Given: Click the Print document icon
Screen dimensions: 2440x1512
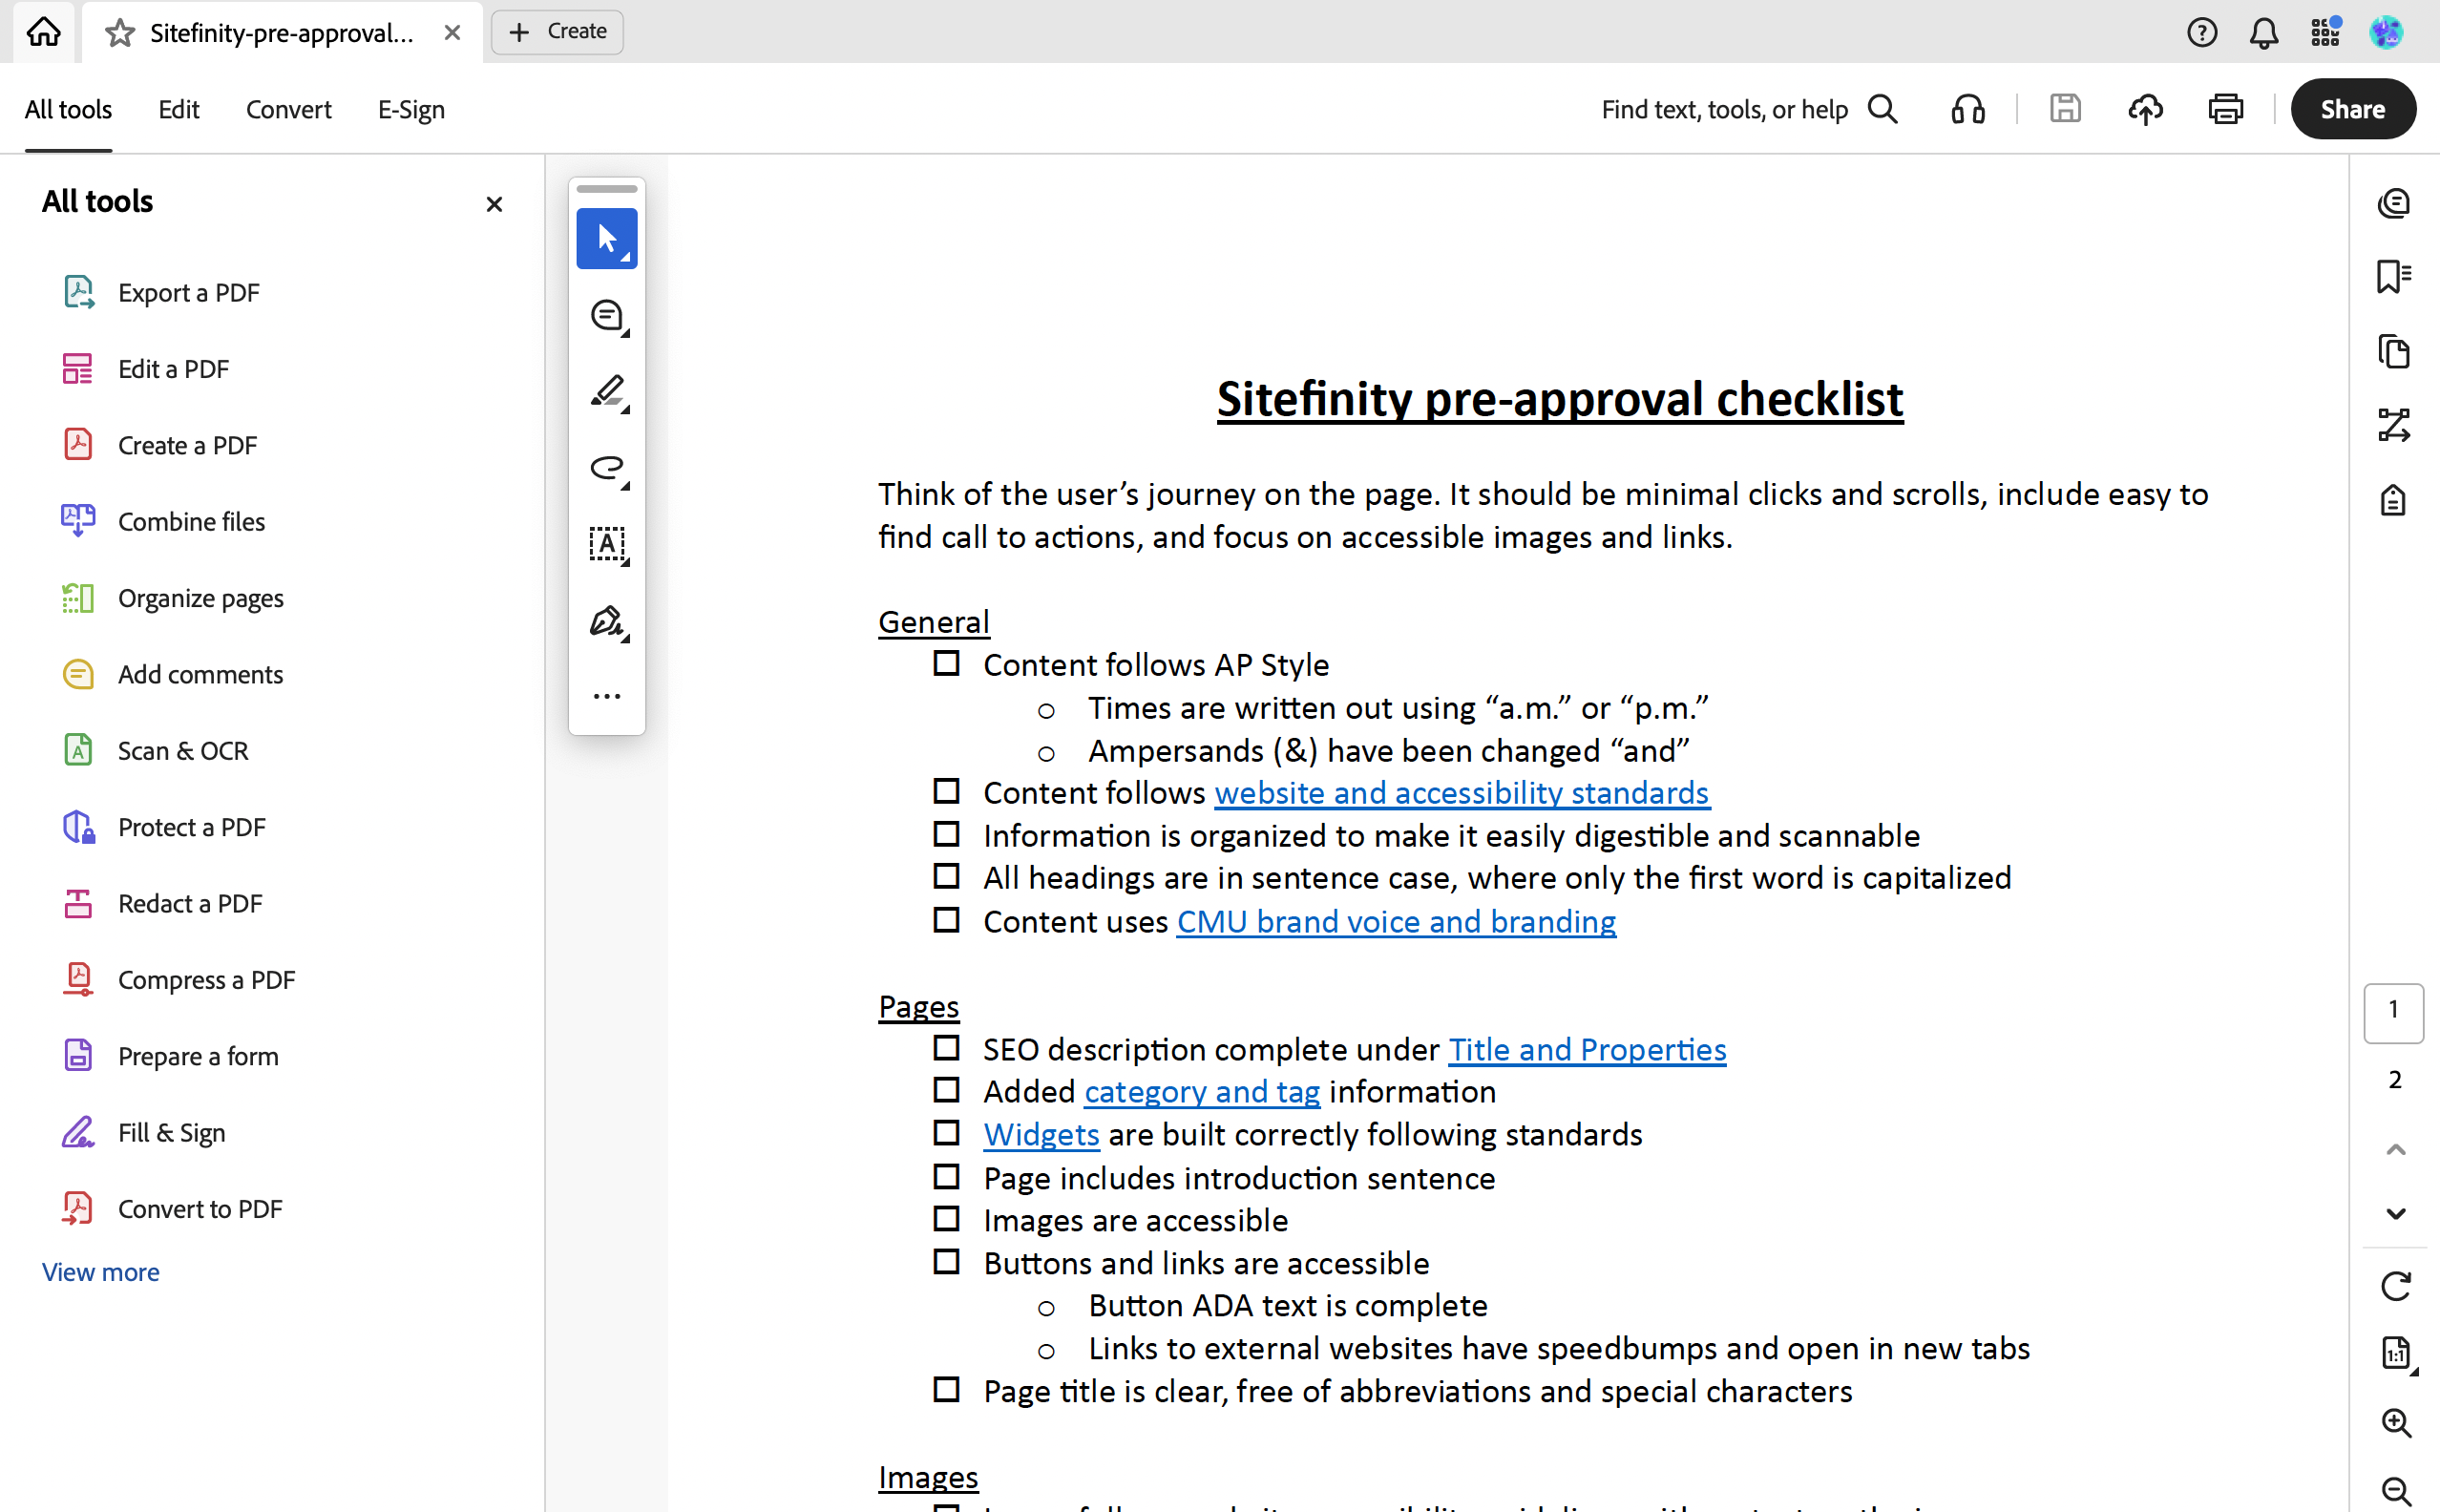Looking at the screenshot, I should coord(2225,109).
